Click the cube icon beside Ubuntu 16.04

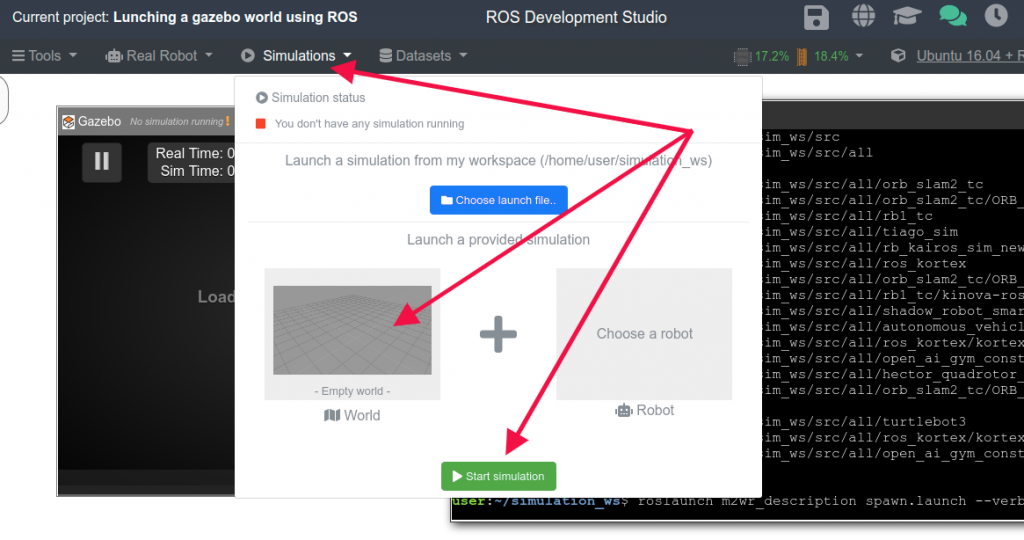pyautogui.click(x=898, y=56)
